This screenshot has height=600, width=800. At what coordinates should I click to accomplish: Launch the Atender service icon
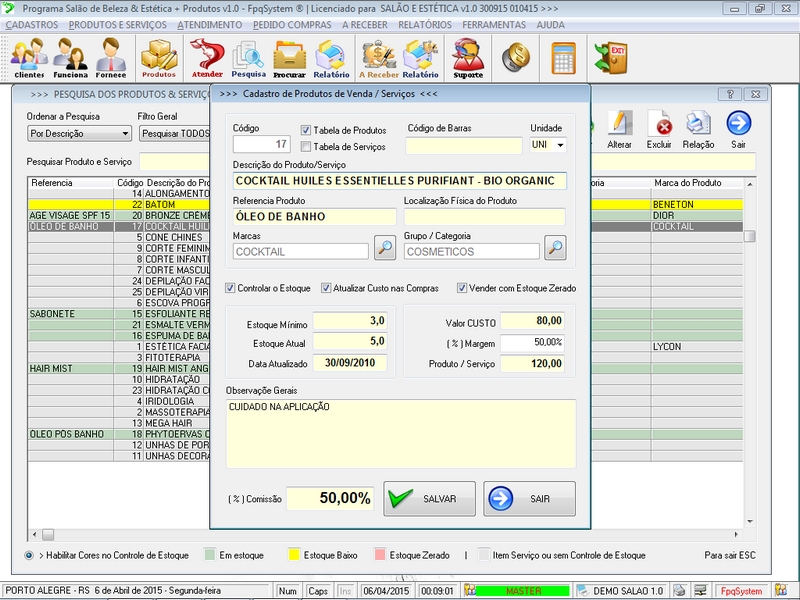207,58
